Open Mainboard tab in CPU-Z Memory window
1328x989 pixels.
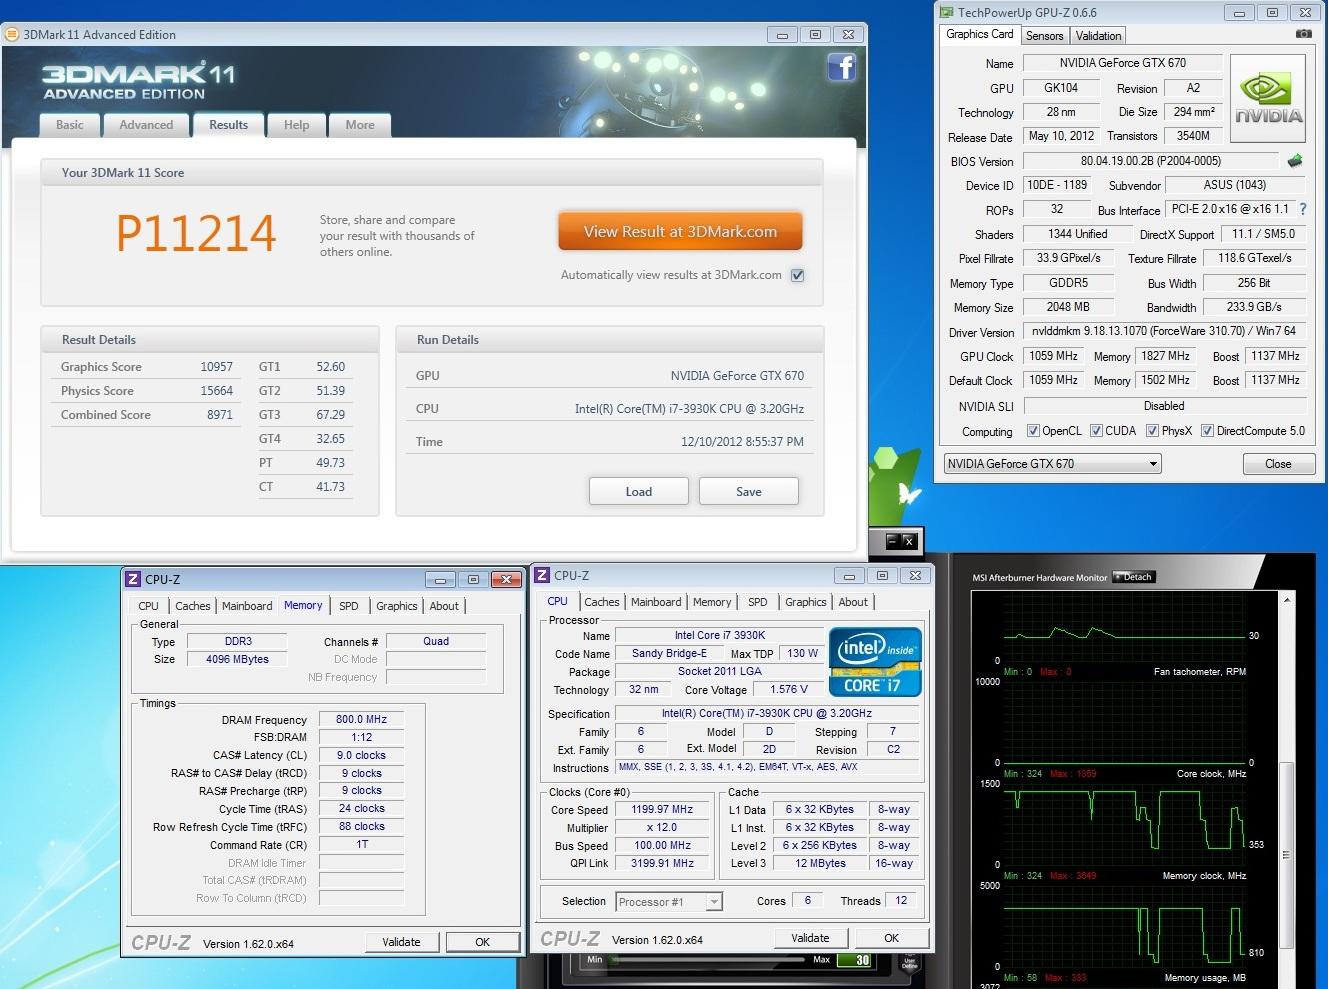coord(247,606)
